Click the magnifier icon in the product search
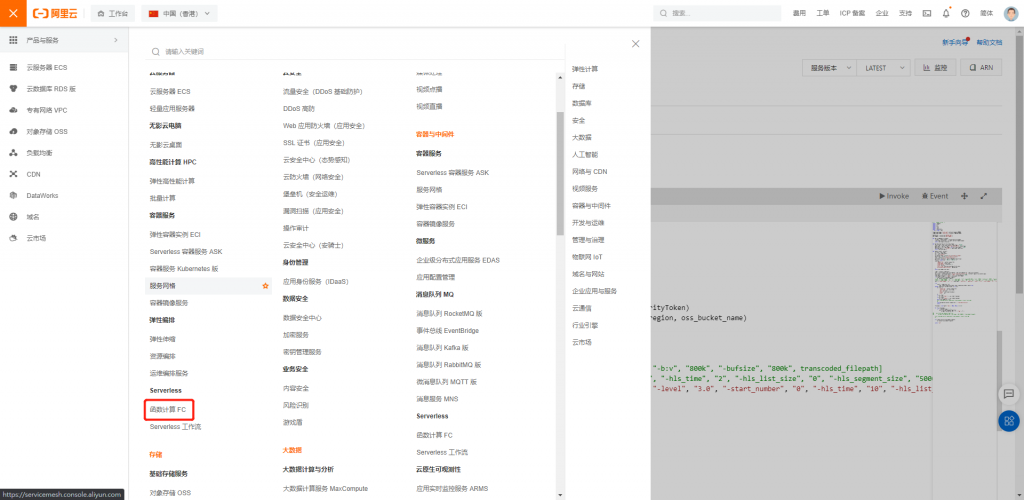The image size is (1024, 500). click(155, 52)
